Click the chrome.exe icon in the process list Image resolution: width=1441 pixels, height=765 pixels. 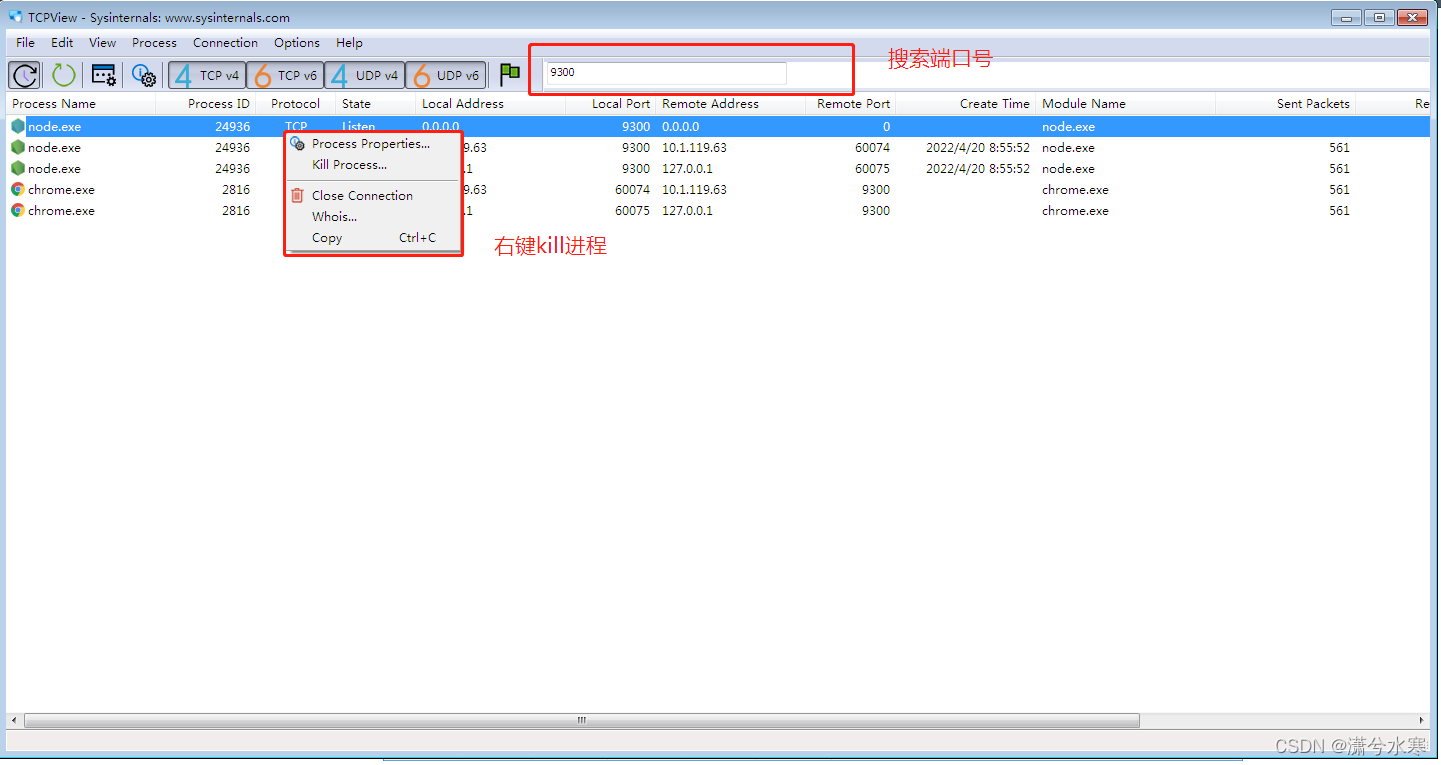tap(17, 189)
